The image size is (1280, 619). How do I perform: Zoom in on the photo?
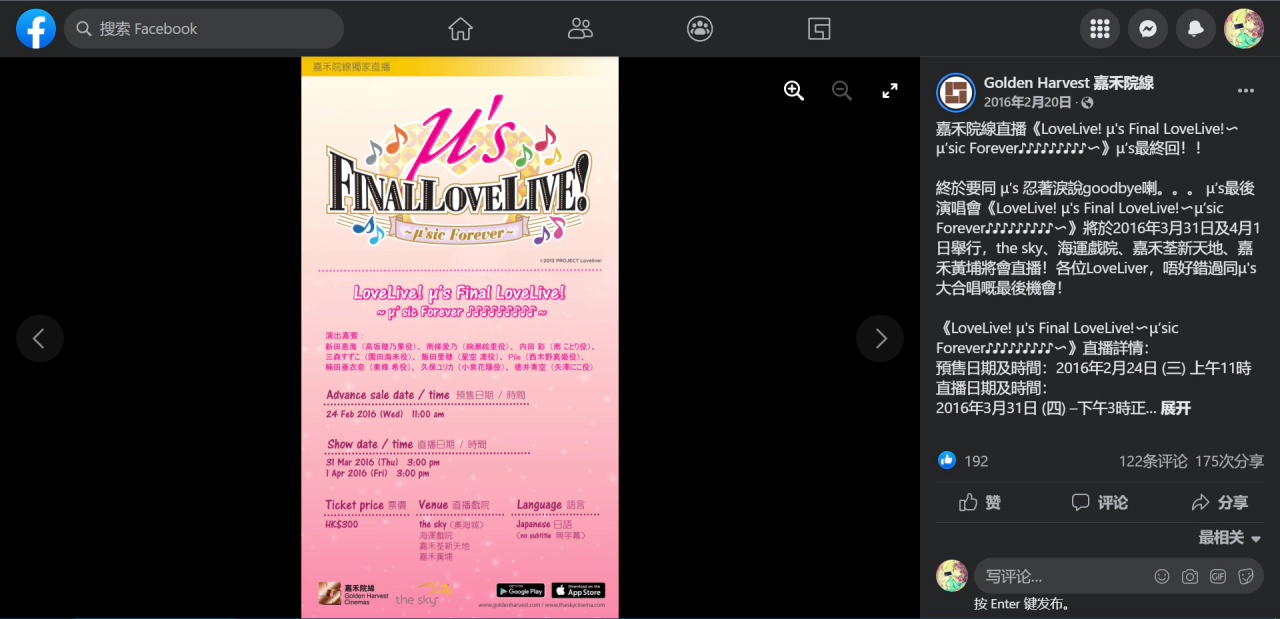(x=794, y=91)
